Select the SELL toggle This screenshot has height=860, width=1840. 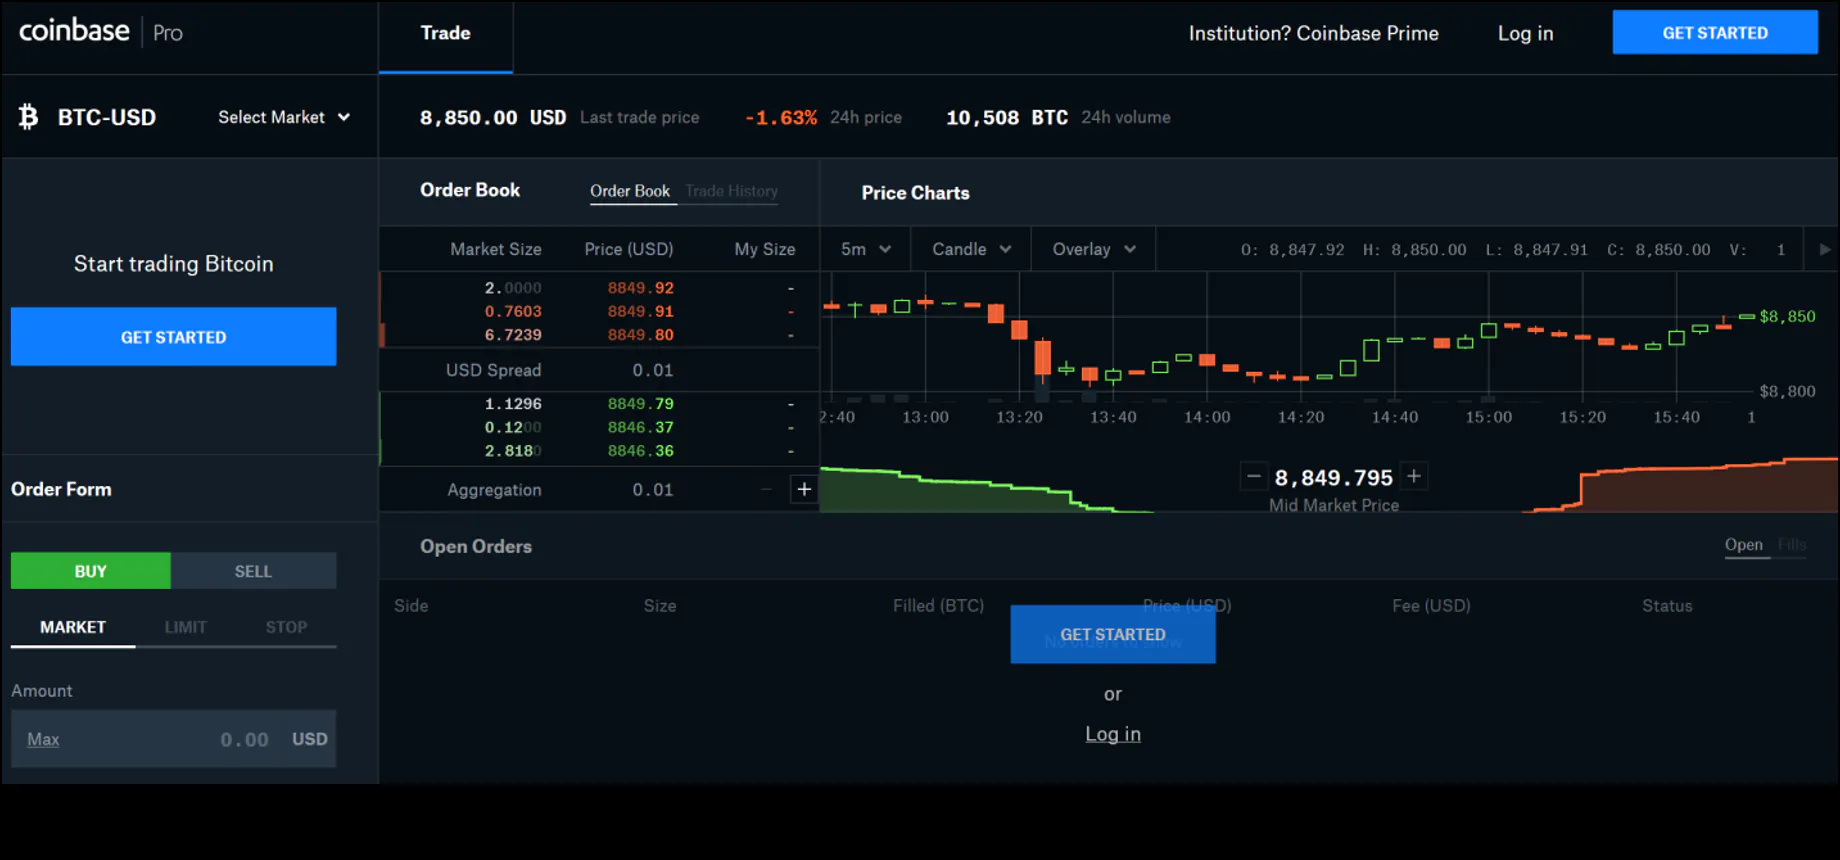253,571
